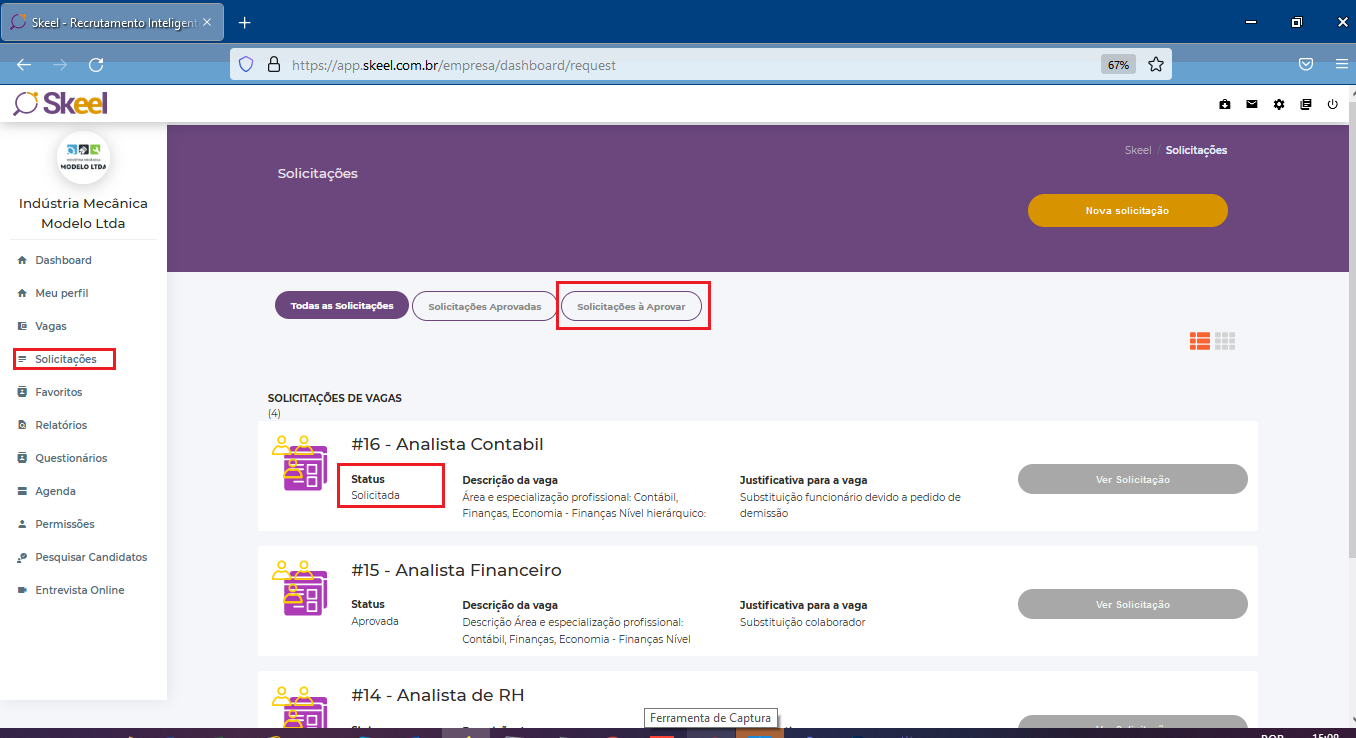This screenshot has height=738, width=1356.
Task: View solicitation #16 Analista Contabil
Action: click(1132, 479)
